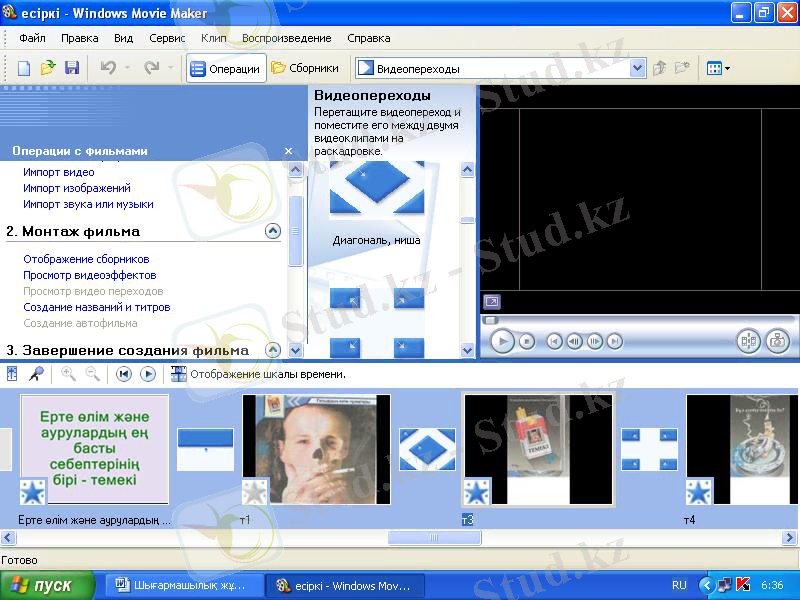Click the Создание названий и титров link

(x=97, y=307)
